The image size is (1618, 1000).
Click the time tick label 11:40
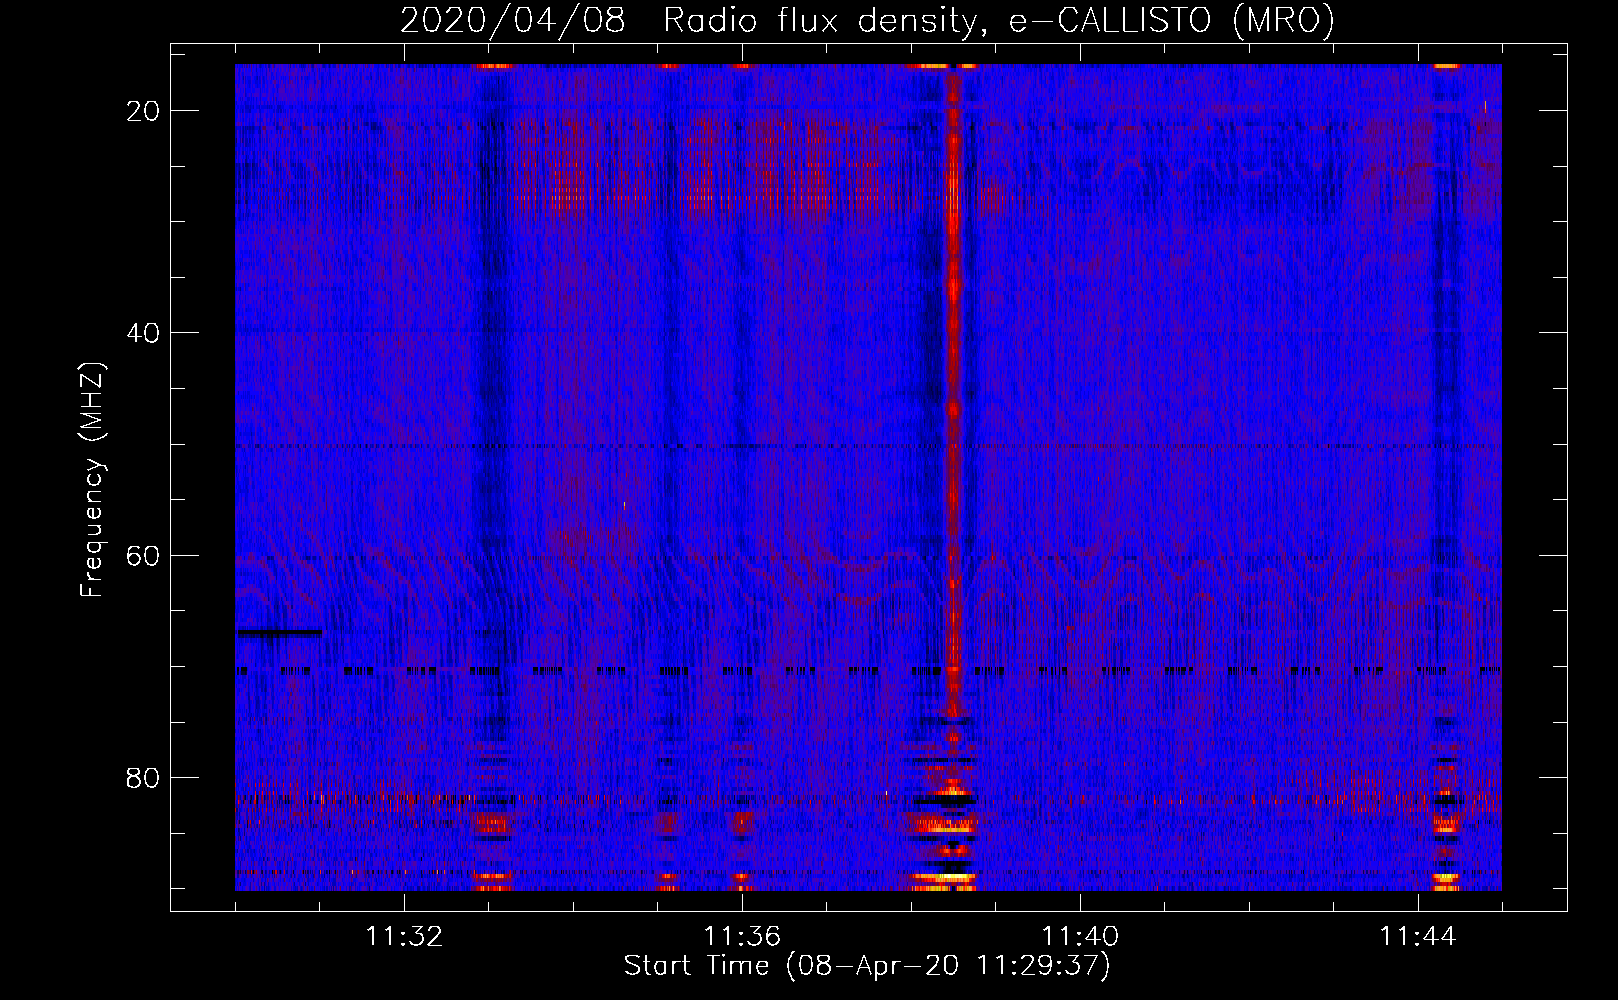(1080, 937)
